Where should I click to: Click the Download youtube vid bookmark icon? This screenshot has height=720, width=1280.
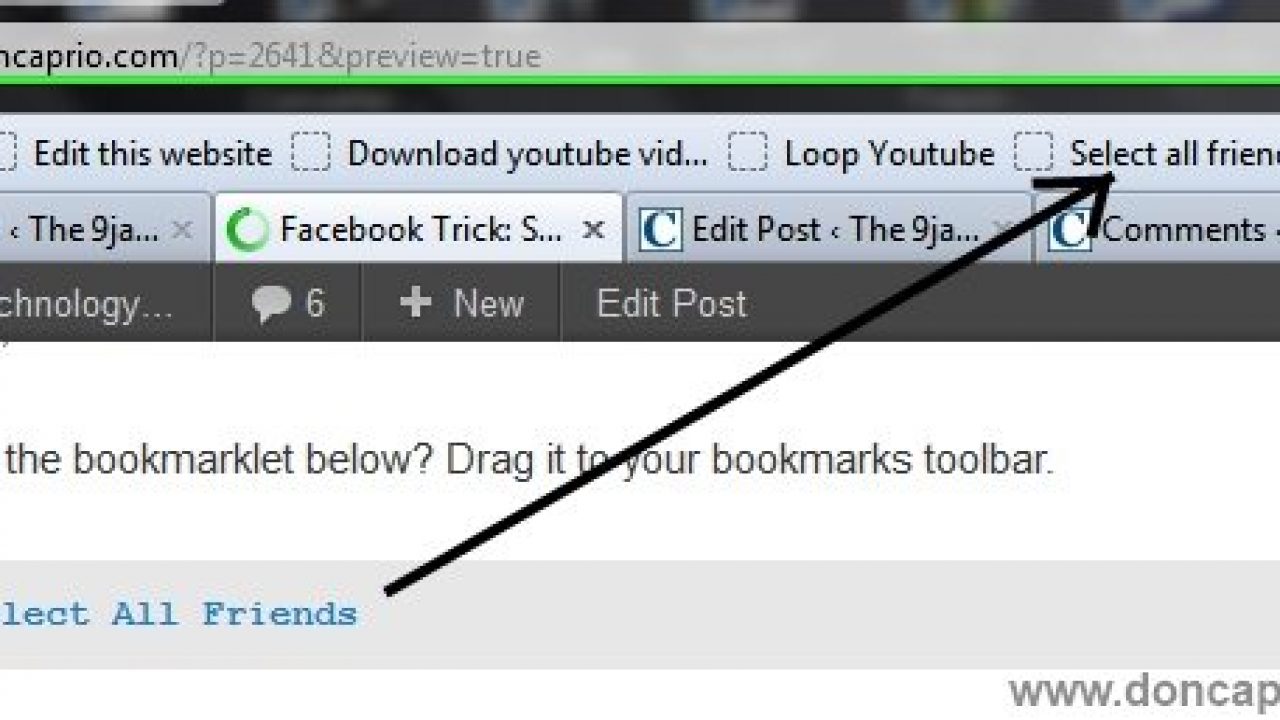(311, 153)
